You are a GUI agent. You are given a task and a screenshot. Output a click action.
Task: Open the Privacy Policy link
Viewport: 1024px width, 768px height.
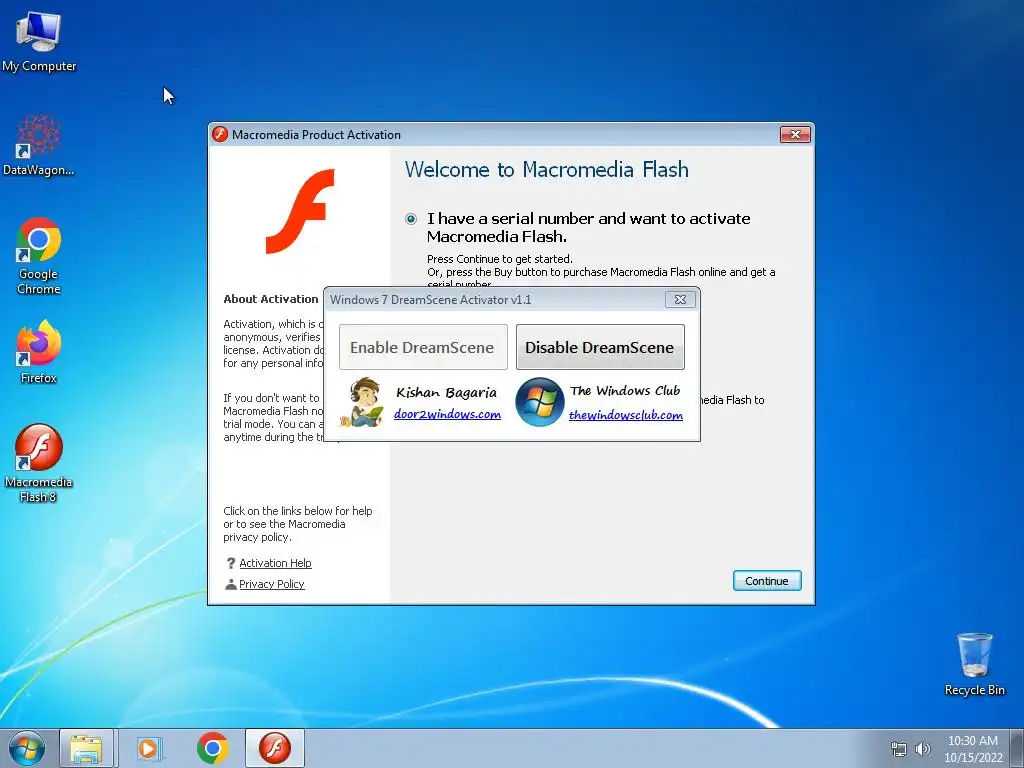coord(272,584)
